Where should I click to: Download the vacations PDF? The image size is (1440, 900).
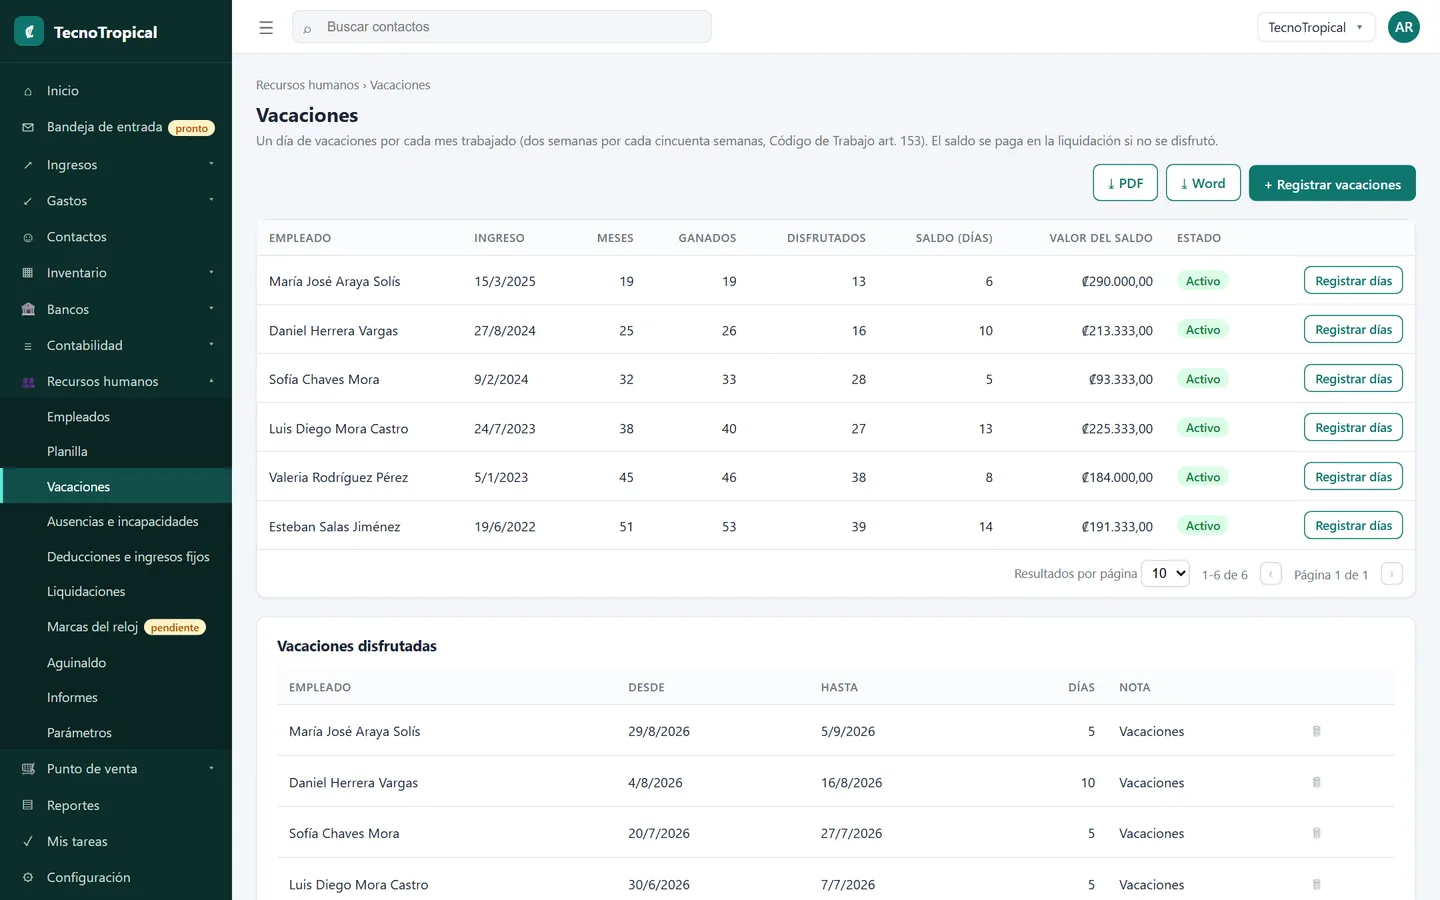click(1125, 183)
